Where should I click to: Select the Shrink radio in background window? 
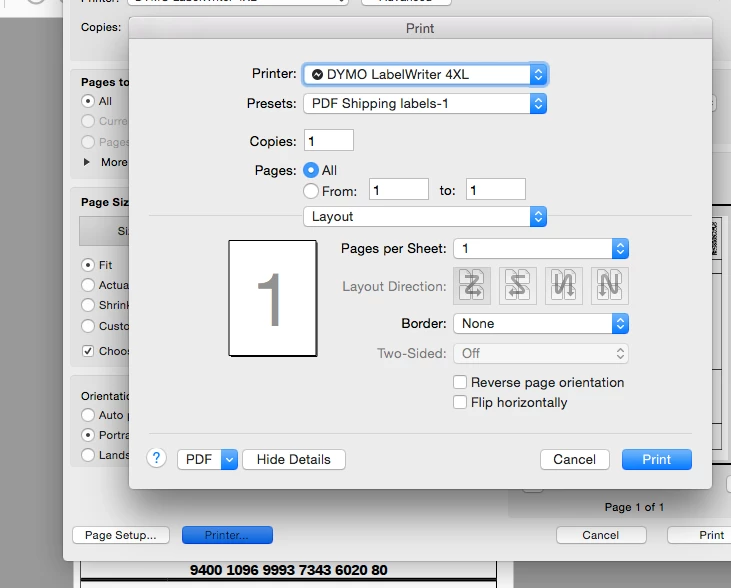coord(88,305)
